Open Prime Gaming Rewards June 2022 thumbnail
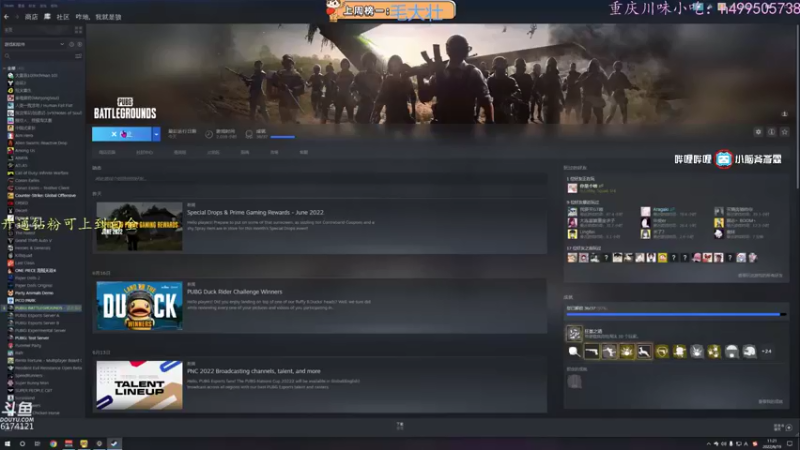 (x=139, y=227)
